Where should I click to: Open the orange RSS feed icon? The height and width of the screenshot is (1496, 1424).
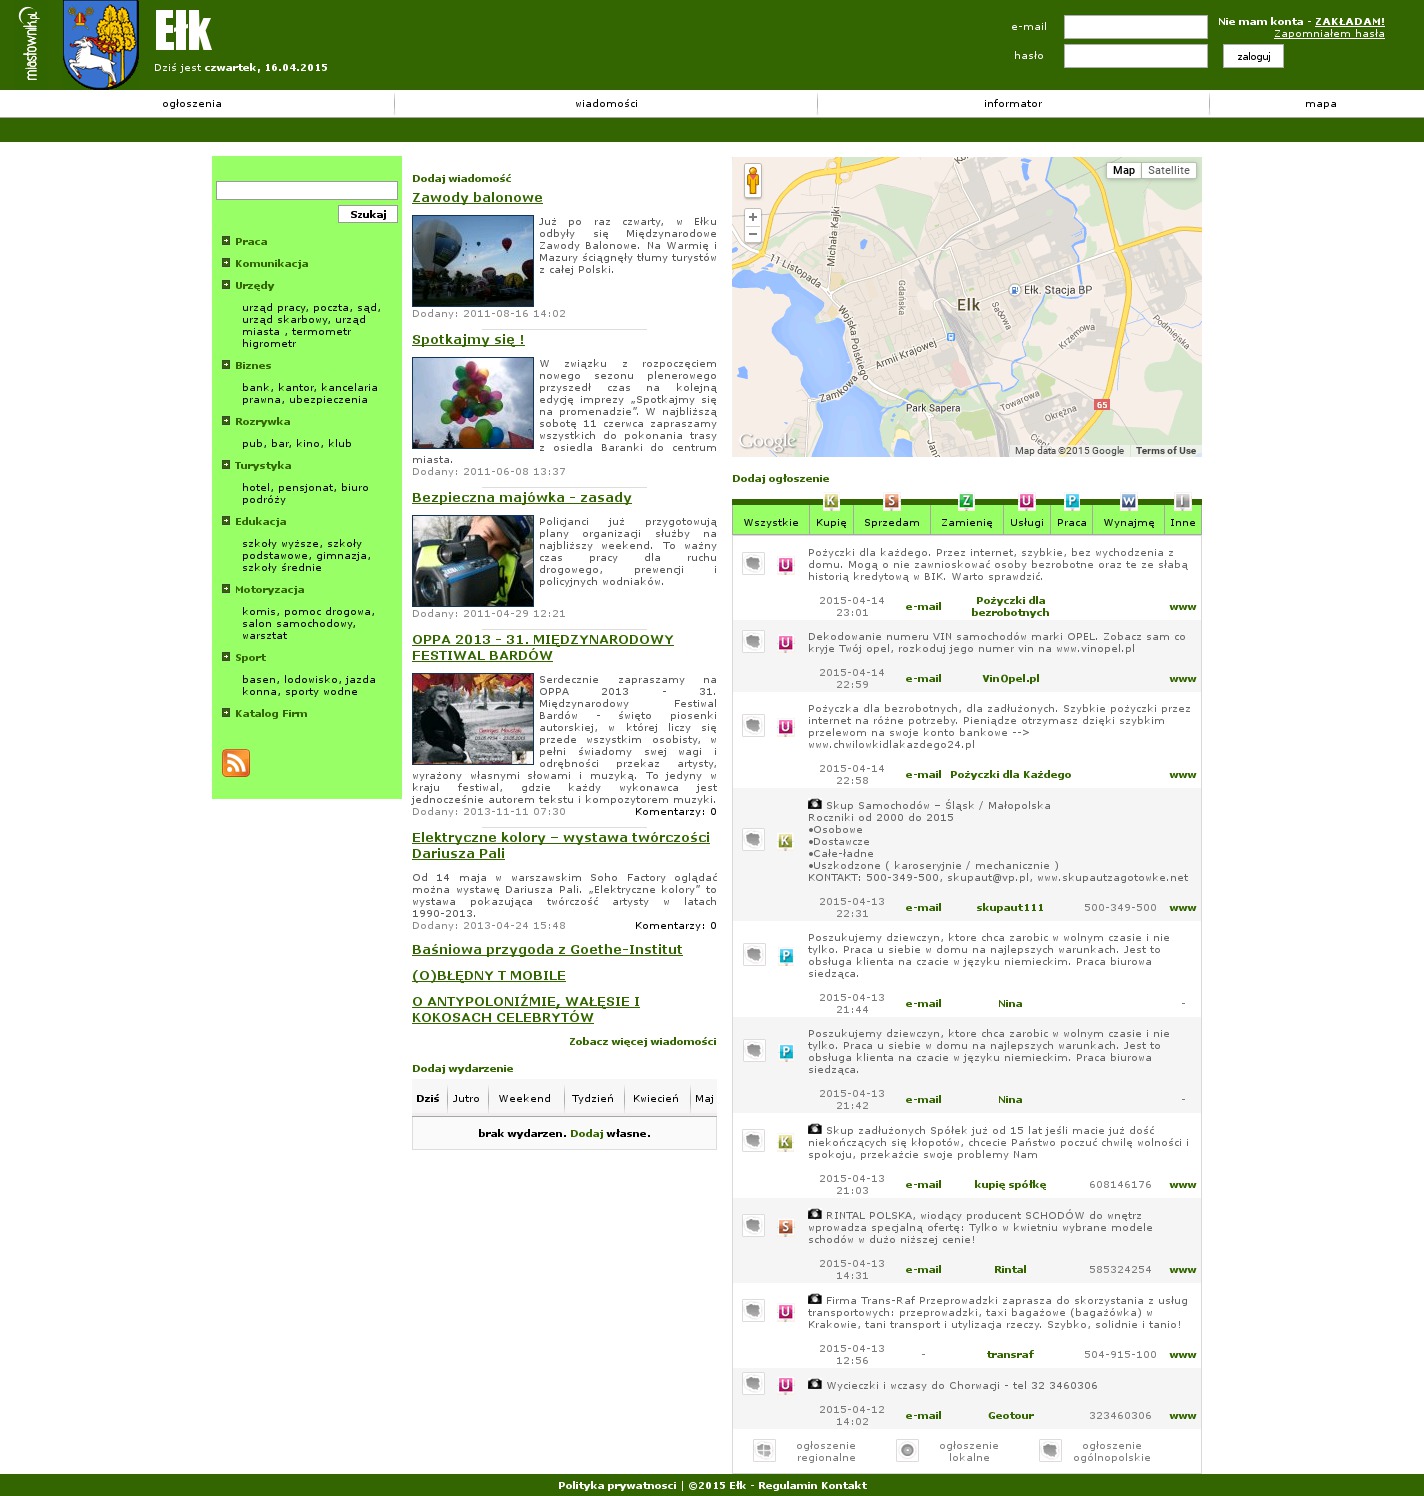tap(236, 763)
